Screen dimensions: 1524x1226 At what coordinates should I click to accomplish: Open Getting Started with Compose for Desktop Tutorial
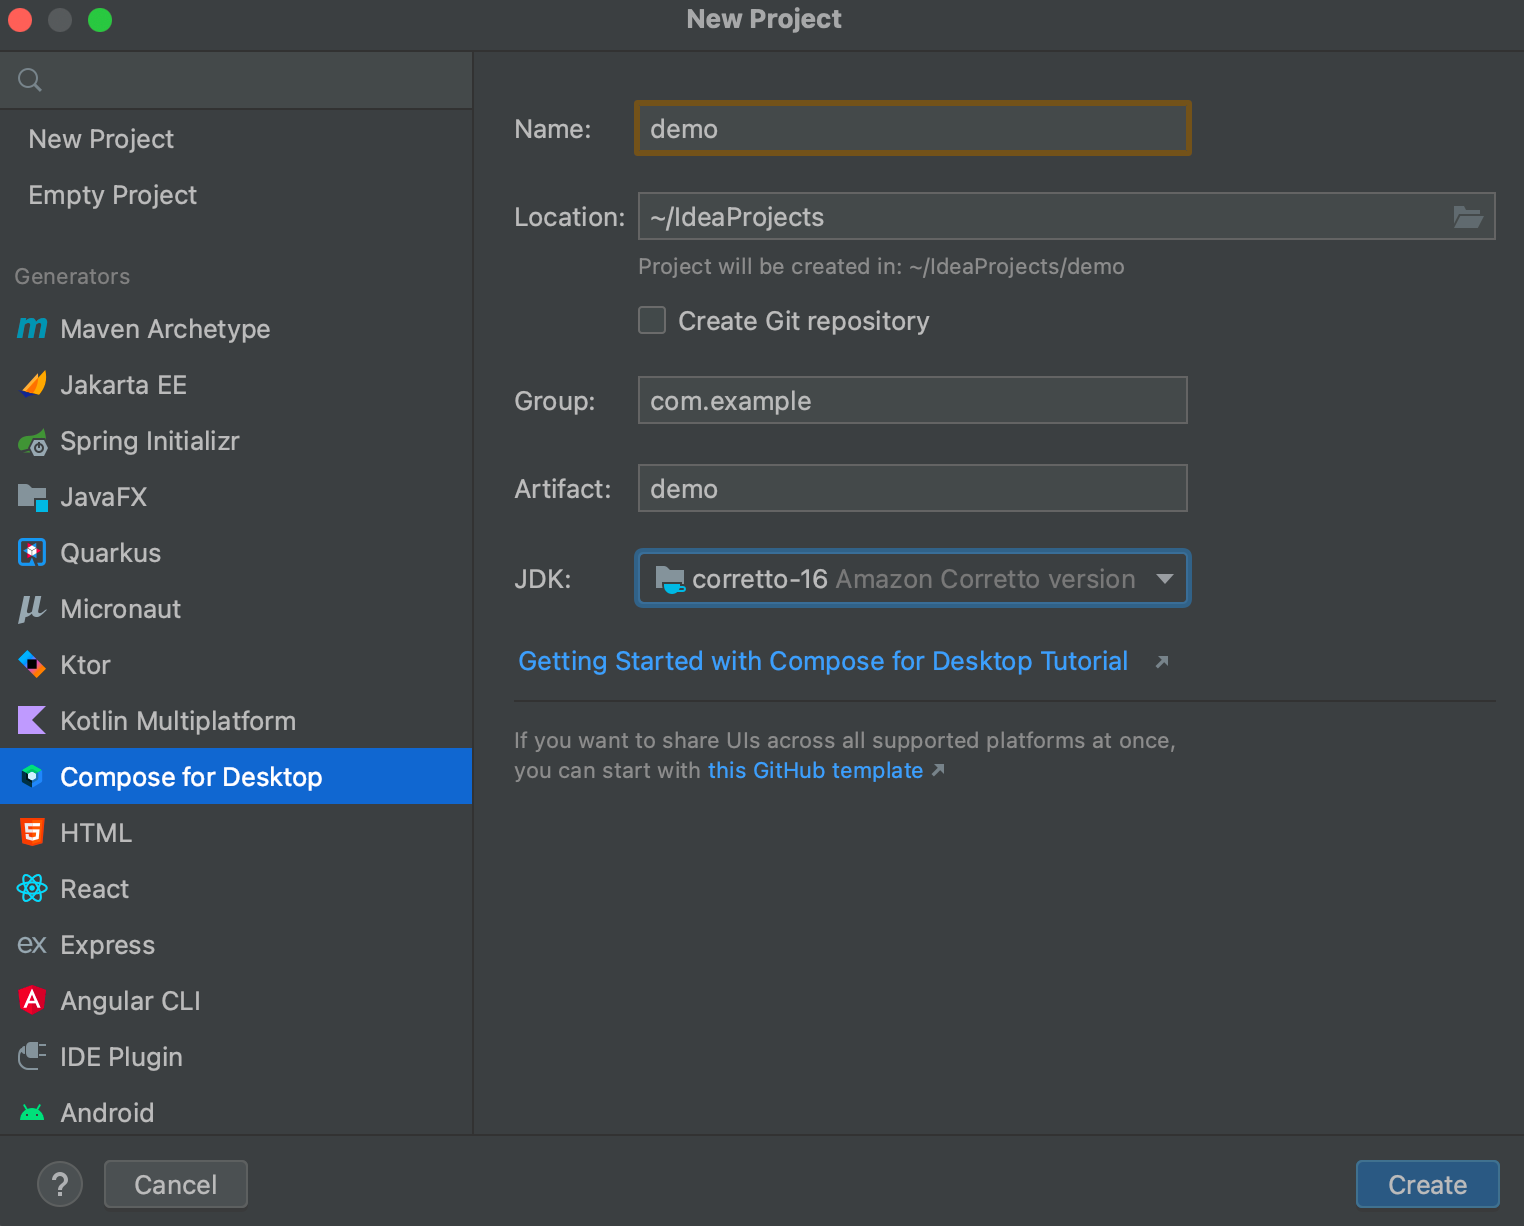coord(823,661)
